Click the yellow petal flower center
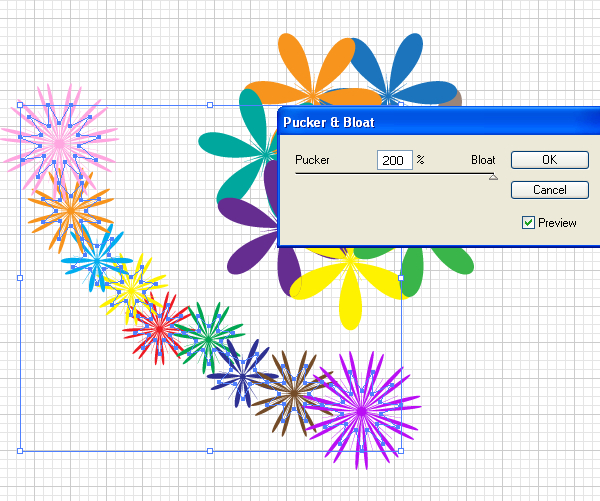Screen dimensions: 600x501 tap(350, 261)
